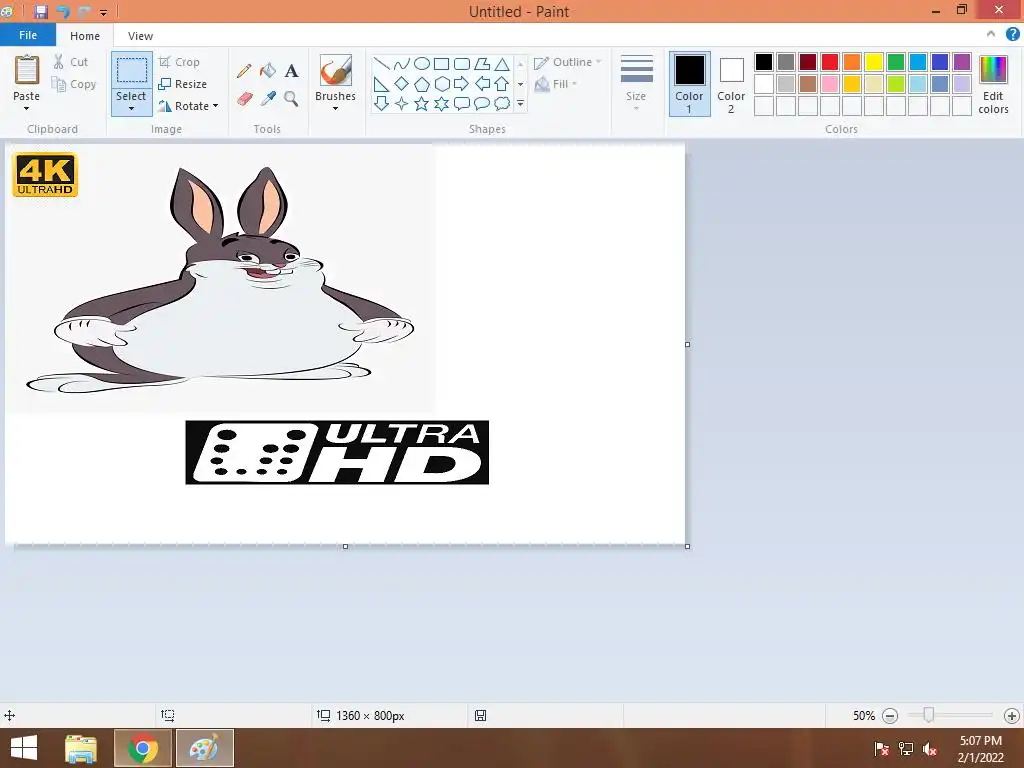Viewport: 1024px width, 768px height.
Task: Pick the purple color swatch
Action: pyautogui.click(x=962, y=62)
